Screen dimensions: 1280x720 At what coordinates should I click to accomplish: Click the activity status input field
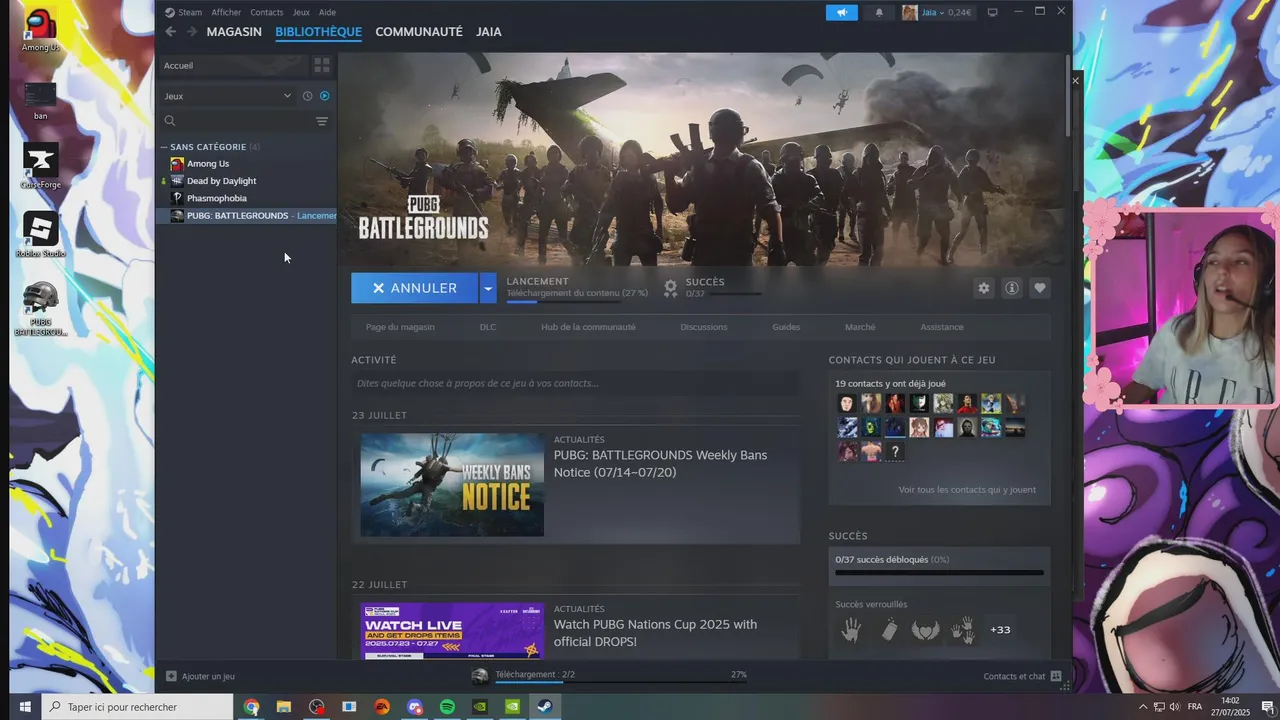tap(575, 383)
